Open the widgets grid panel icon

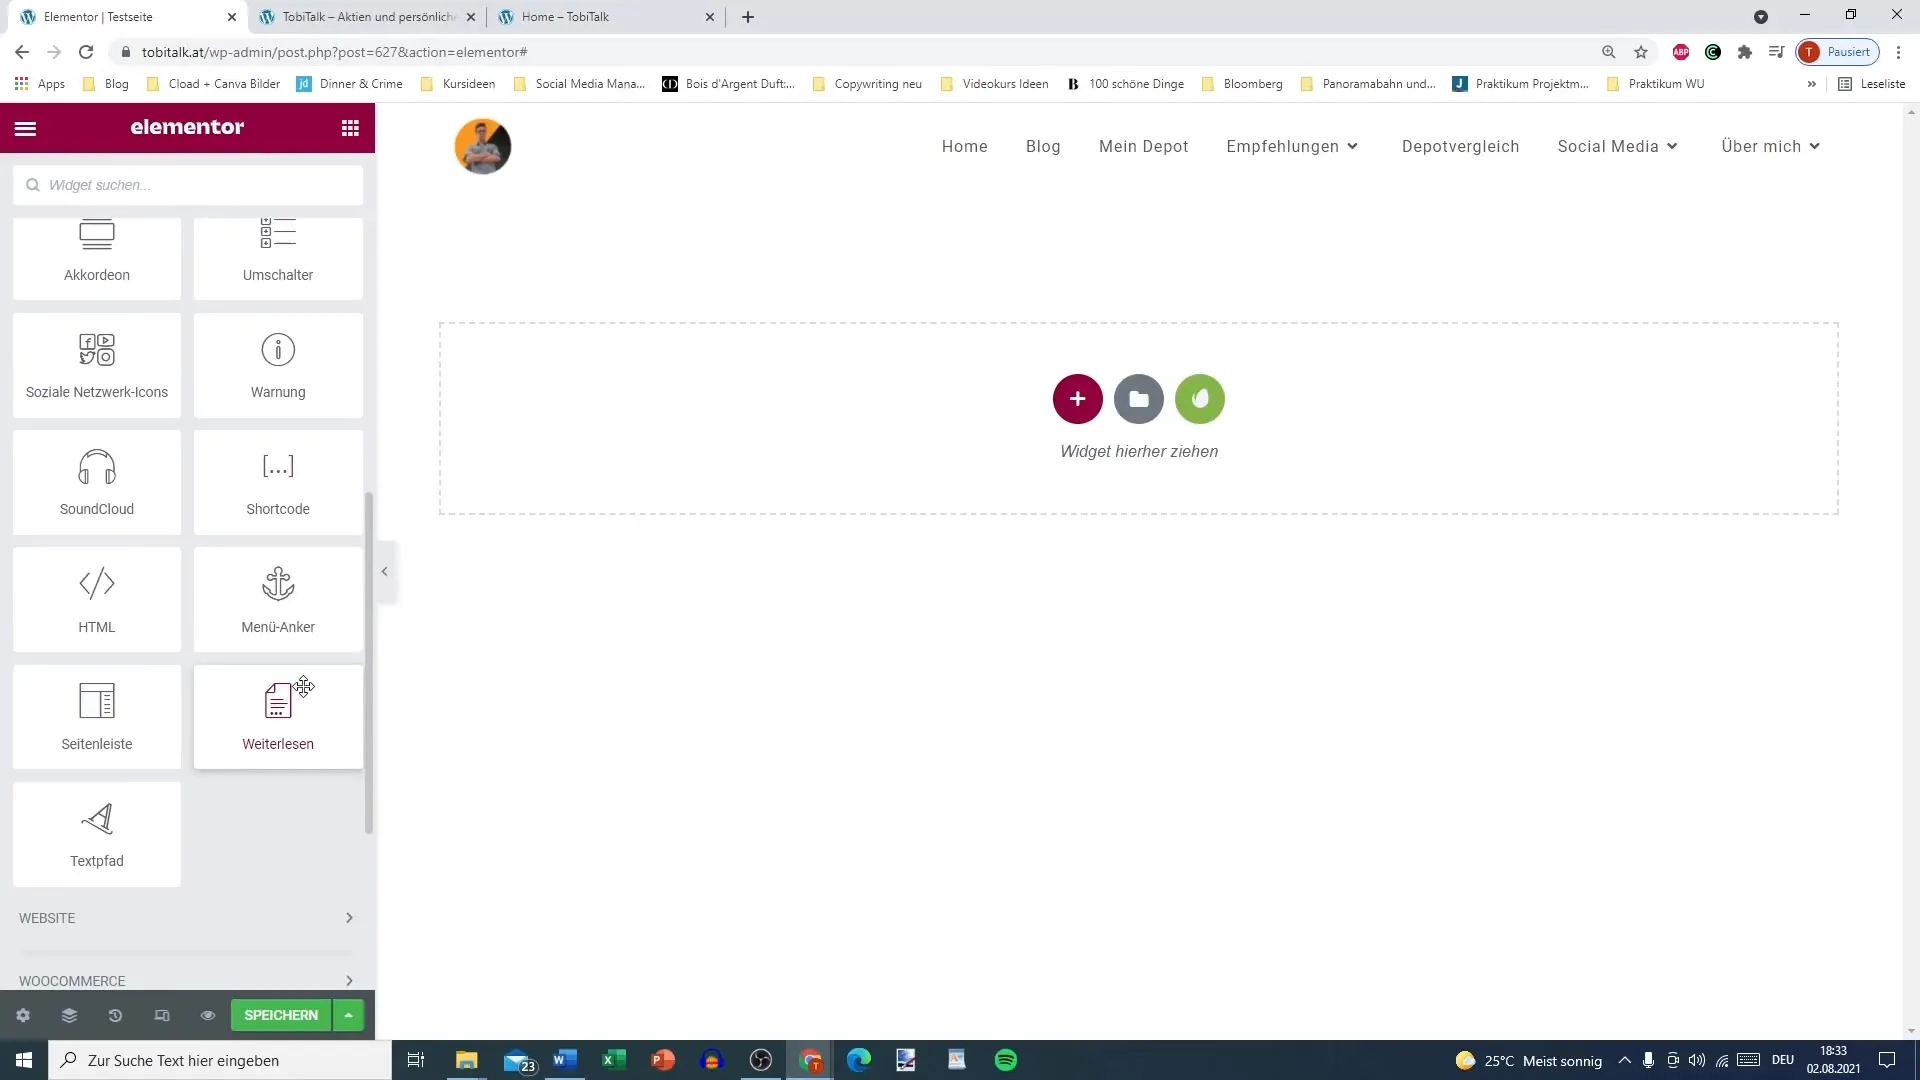[350, 128]
